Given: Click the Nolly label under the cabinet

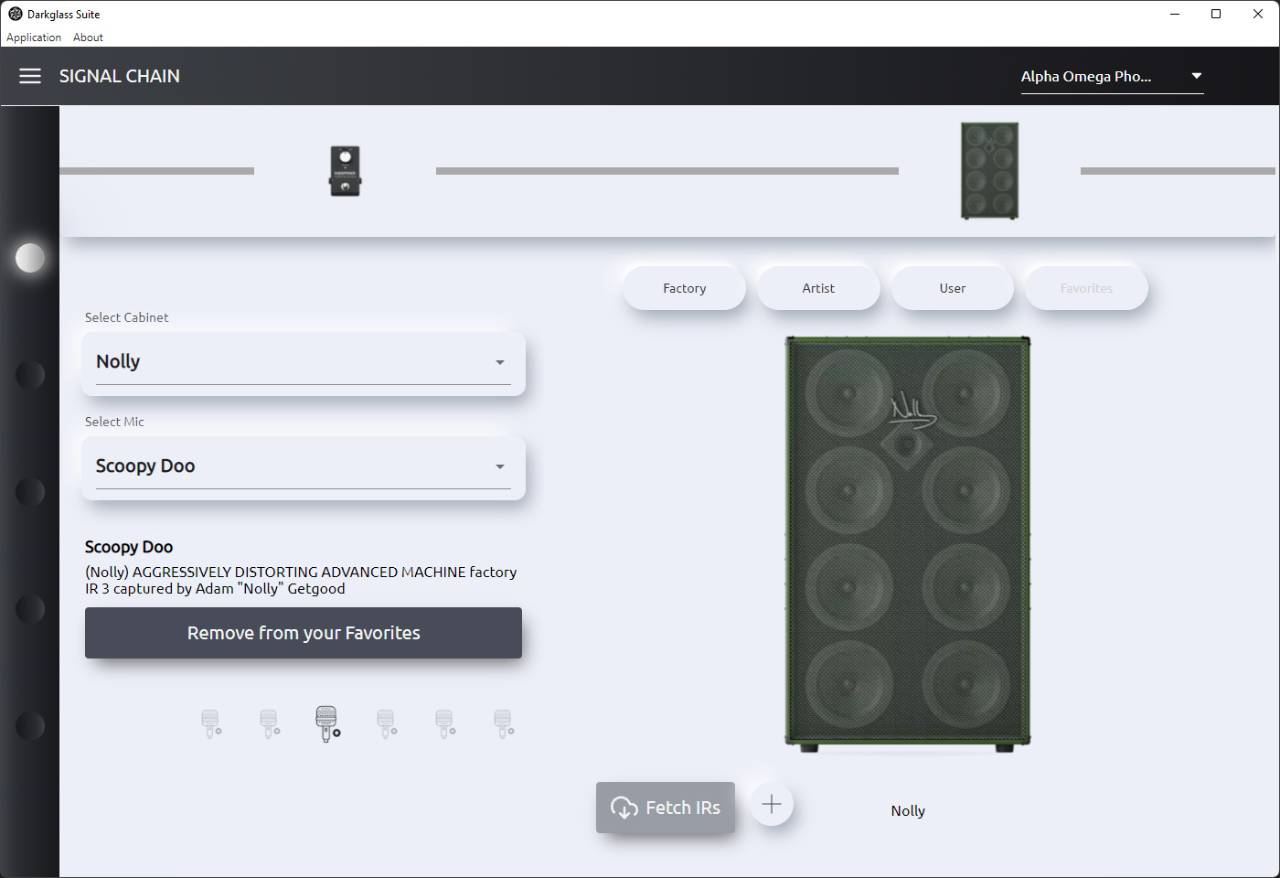Looking at the screenshot, I should tap(908, 811).
